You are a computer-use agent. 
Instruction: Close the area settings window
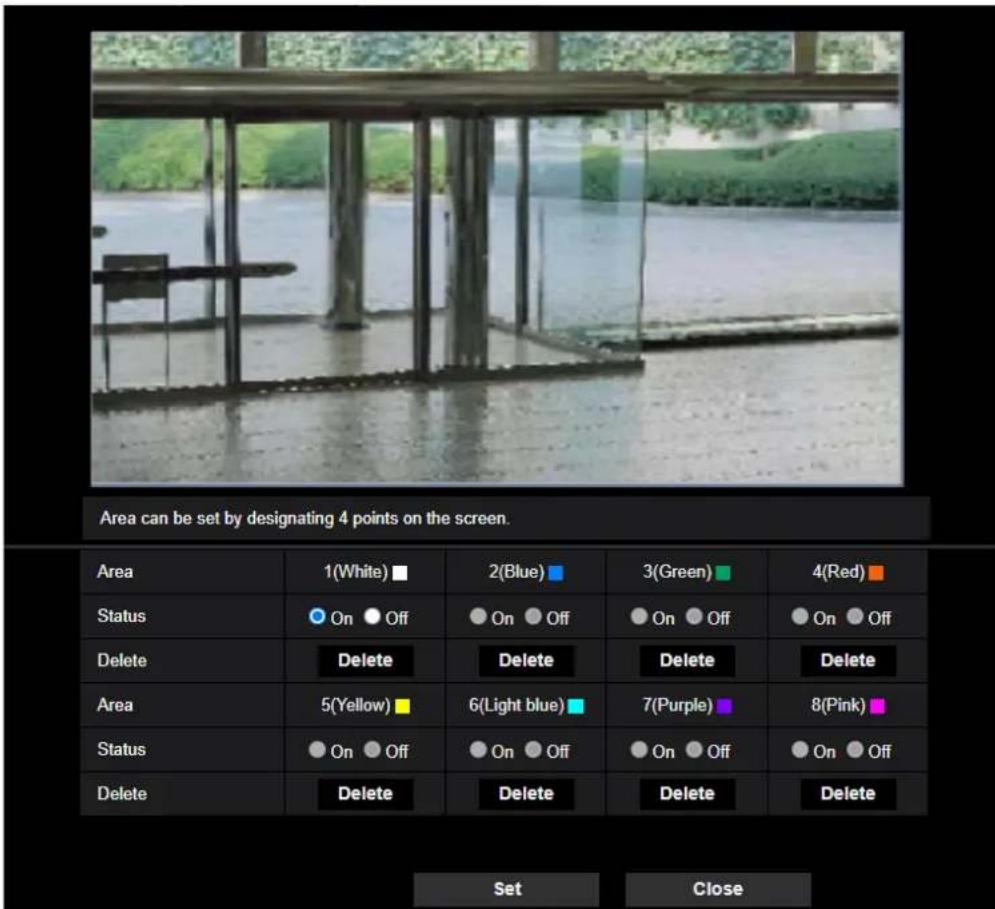718,889
